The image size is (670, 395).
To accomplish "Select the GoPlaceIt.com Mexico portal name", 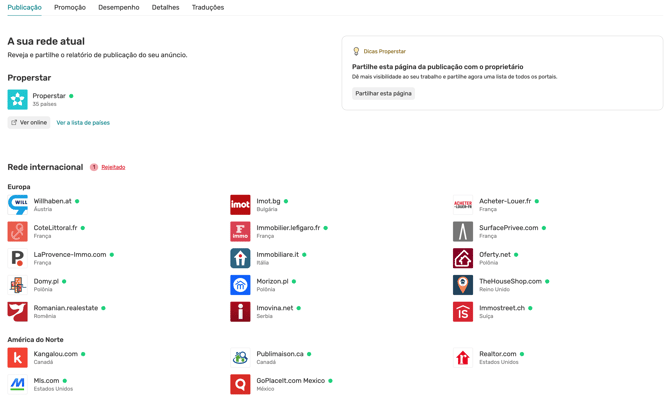I will [291, 380].
